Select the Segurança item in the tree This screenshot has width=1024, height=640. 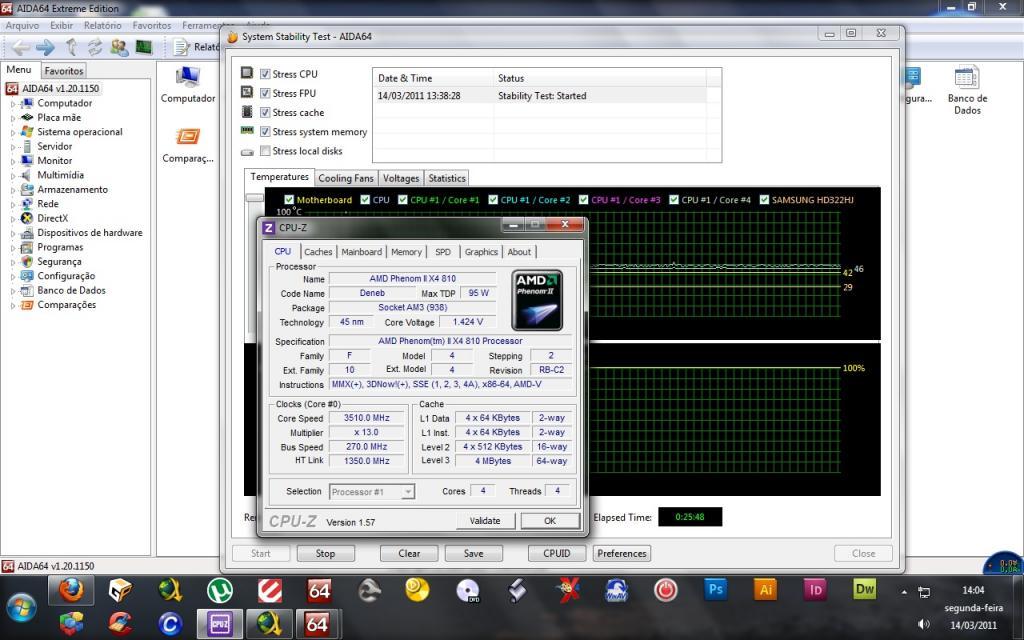click(59, 261)
